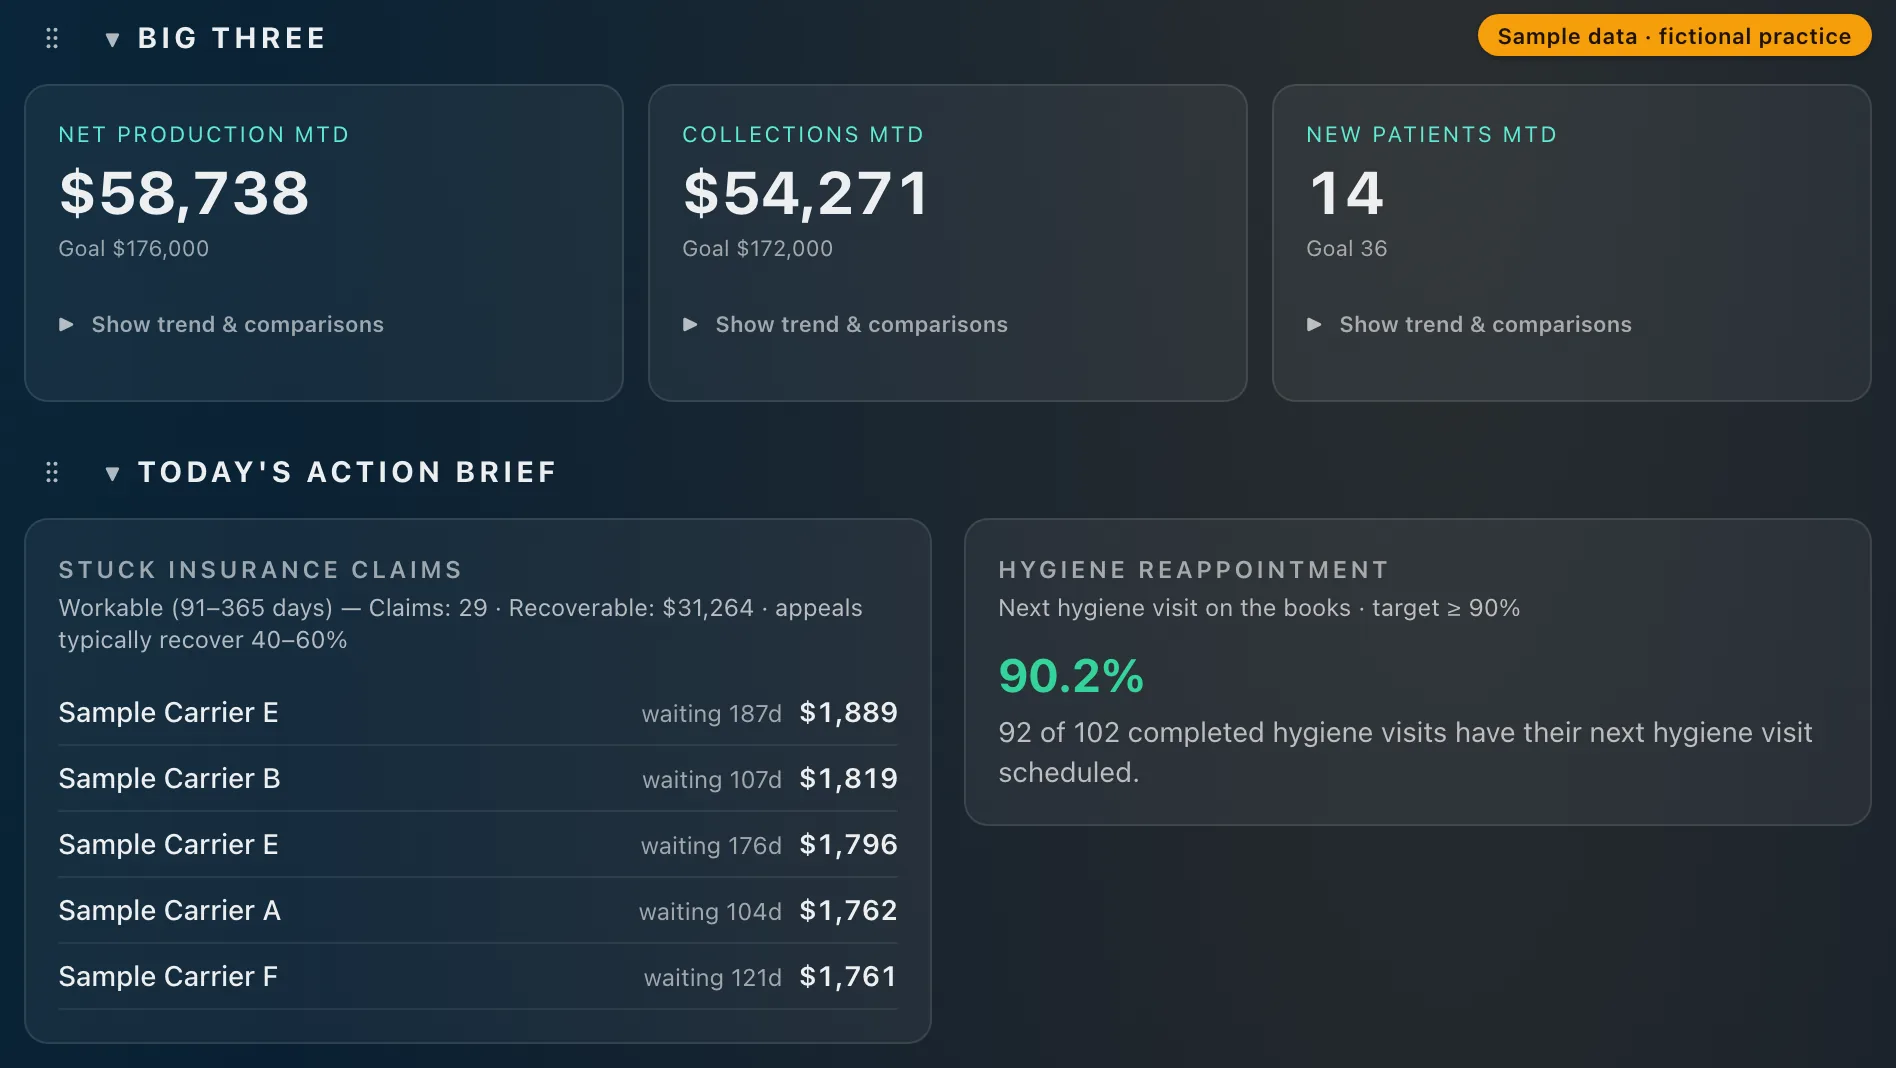Click the Goal $172,000 text
The width and height of the screenshot is (1896, 1068).
click(x=758, y=248)
